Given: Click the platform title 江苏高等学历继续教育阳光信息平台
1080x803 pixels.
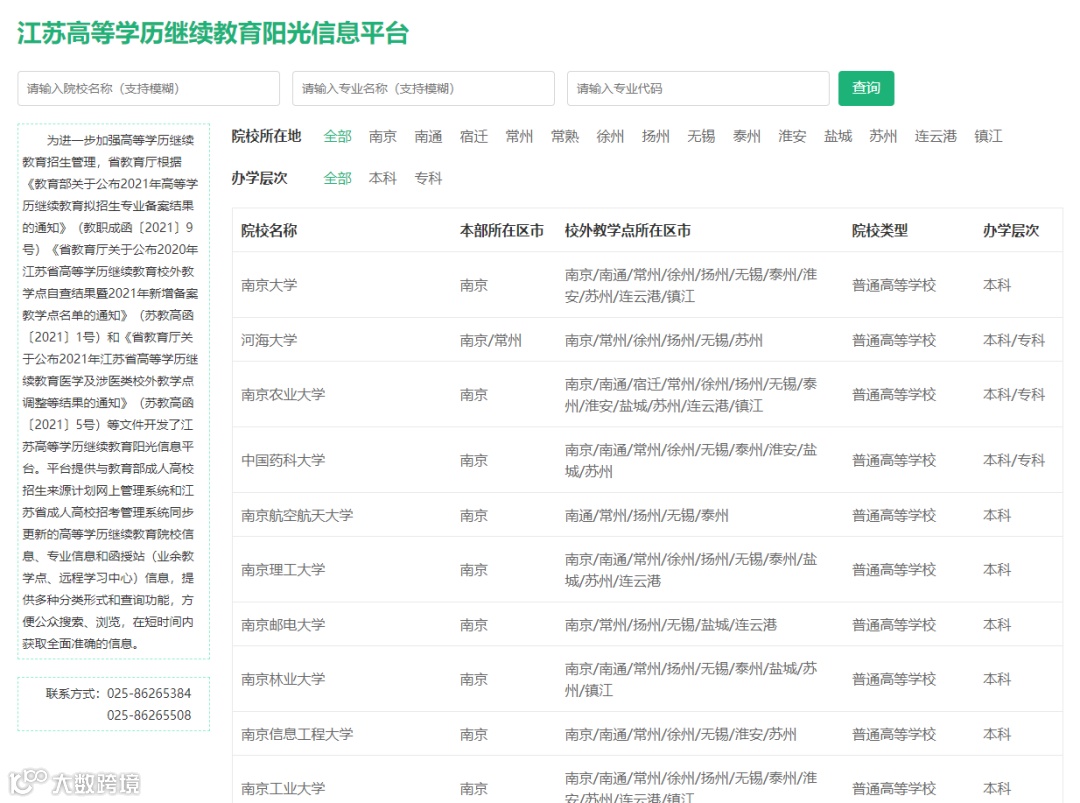Looking at the screenshot, I should (213, 33).
